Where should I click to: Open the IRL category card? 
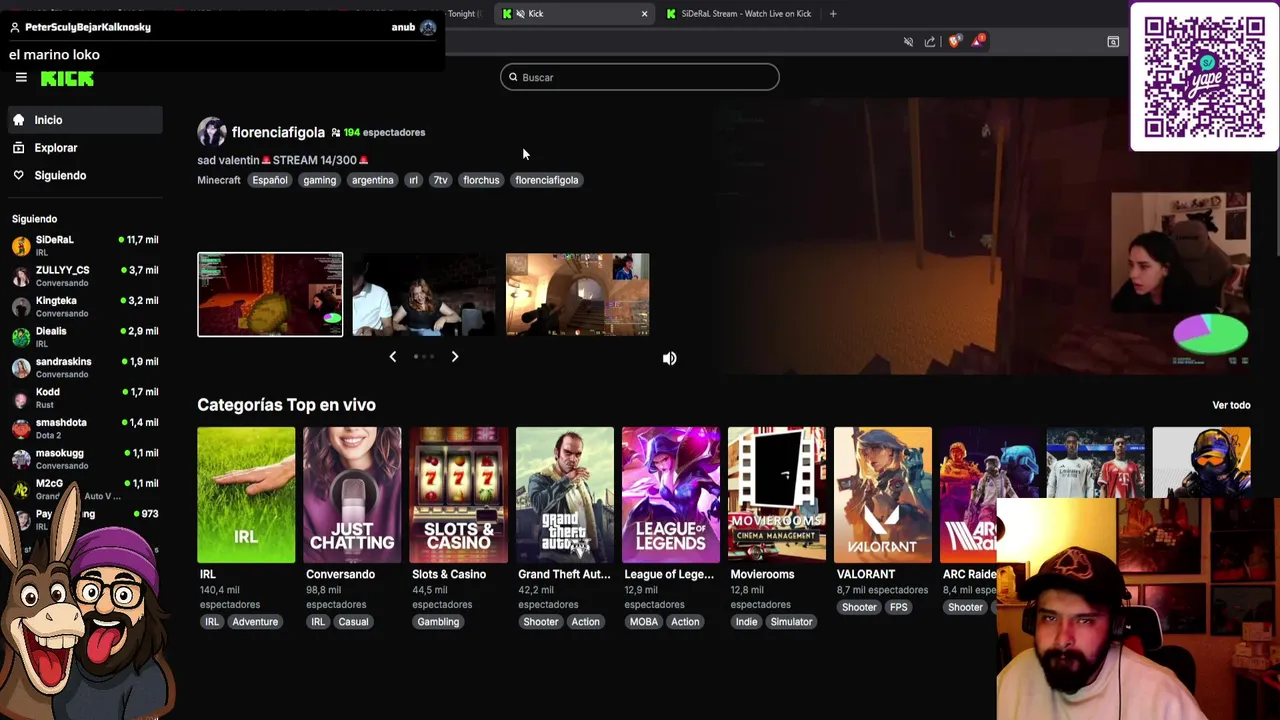click(x=246, y=495)
